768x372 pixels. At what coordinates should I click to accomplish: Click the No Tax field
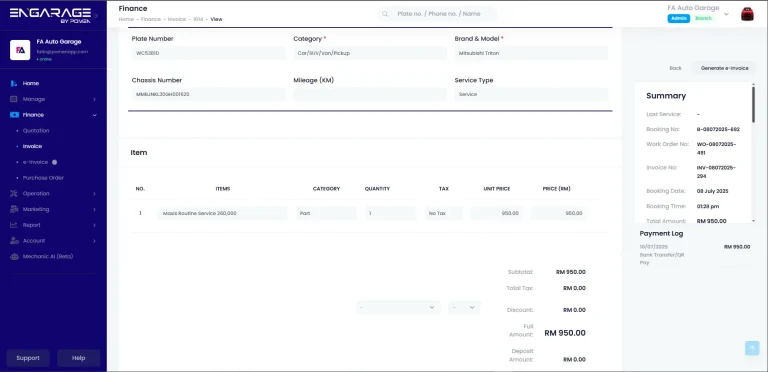pos(444,213)
